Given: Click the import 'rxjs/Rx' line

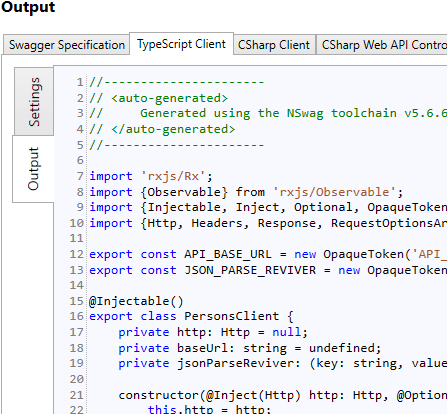Looking at the screenshot, I should 151,176.
